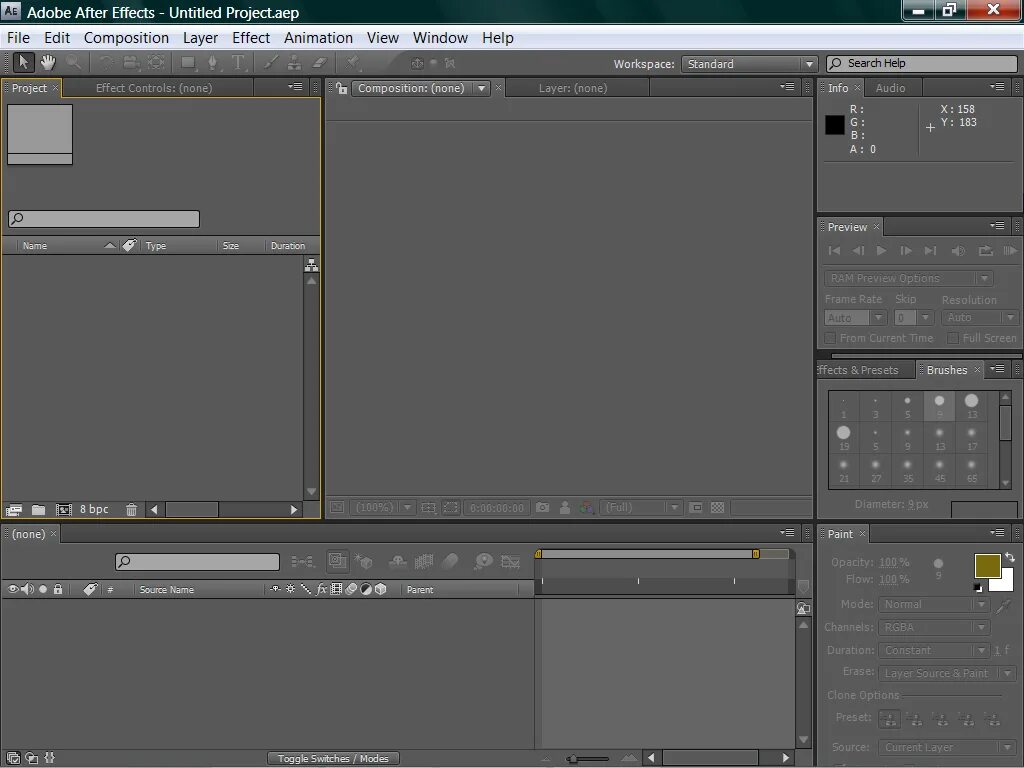Open the Composition menu
The width and height of the screenshot is (1024, 768).
[x=126, y=38]
